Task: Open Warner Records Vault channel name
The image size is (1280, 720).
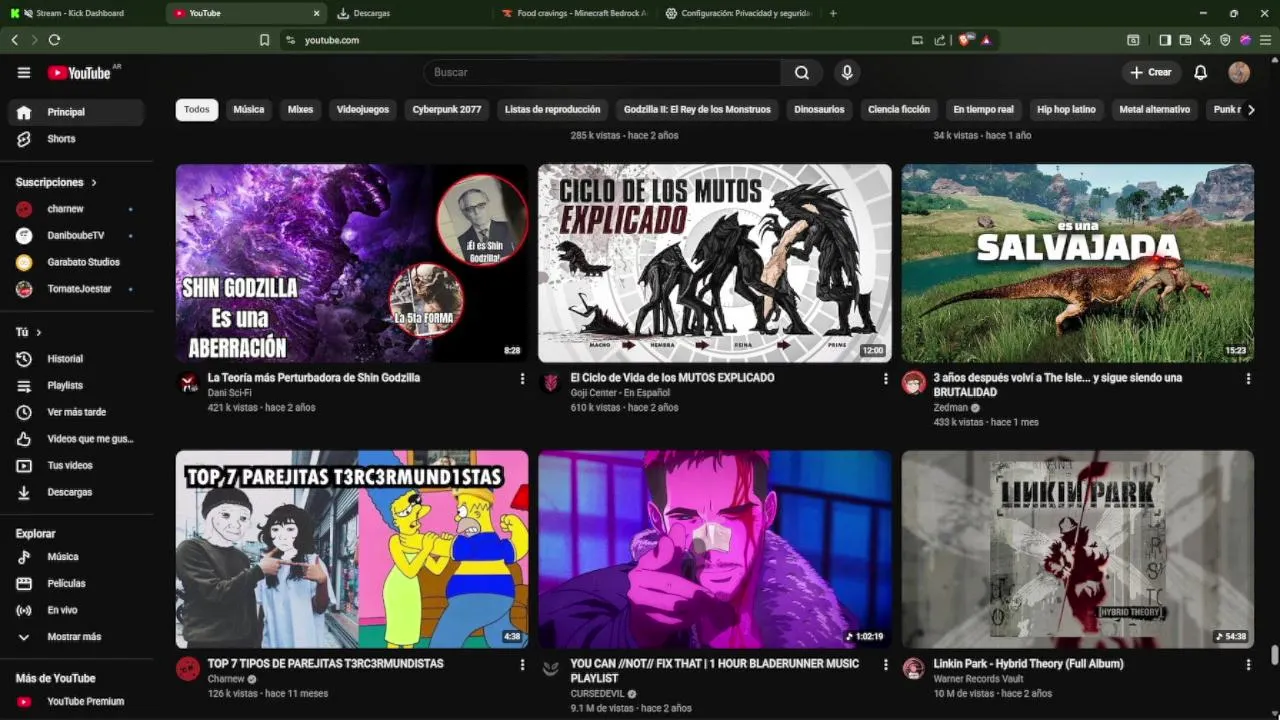Action: pos(978,679)
